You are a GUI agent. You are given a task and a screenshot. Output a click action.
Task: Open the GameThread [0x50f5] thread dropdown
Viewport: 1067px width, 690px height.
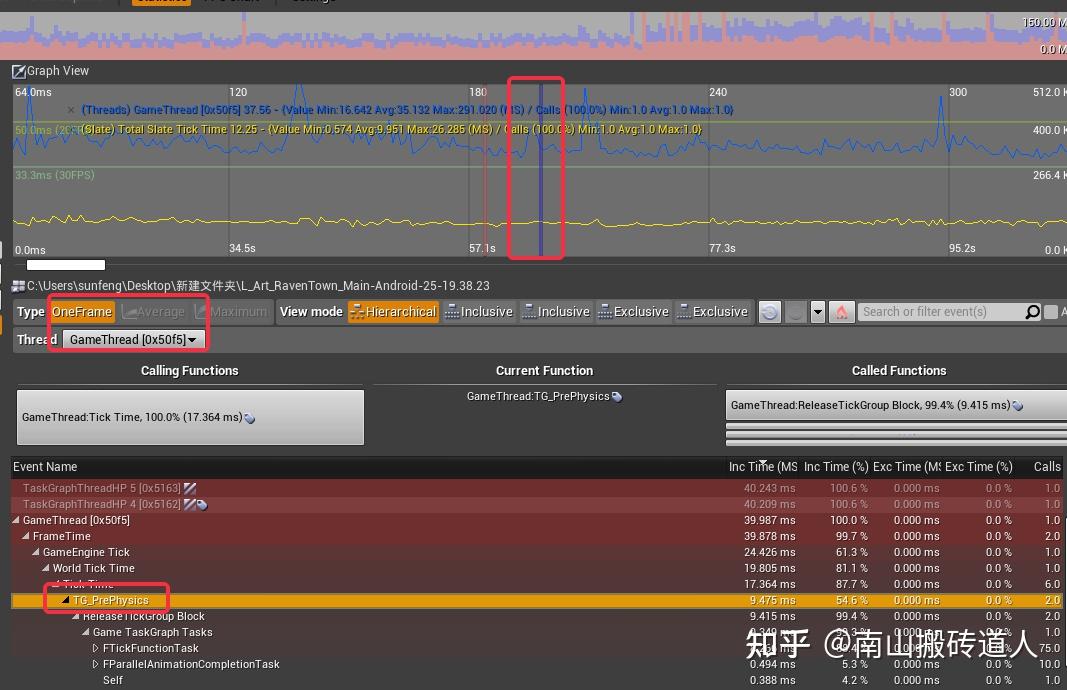pos(129,339)
